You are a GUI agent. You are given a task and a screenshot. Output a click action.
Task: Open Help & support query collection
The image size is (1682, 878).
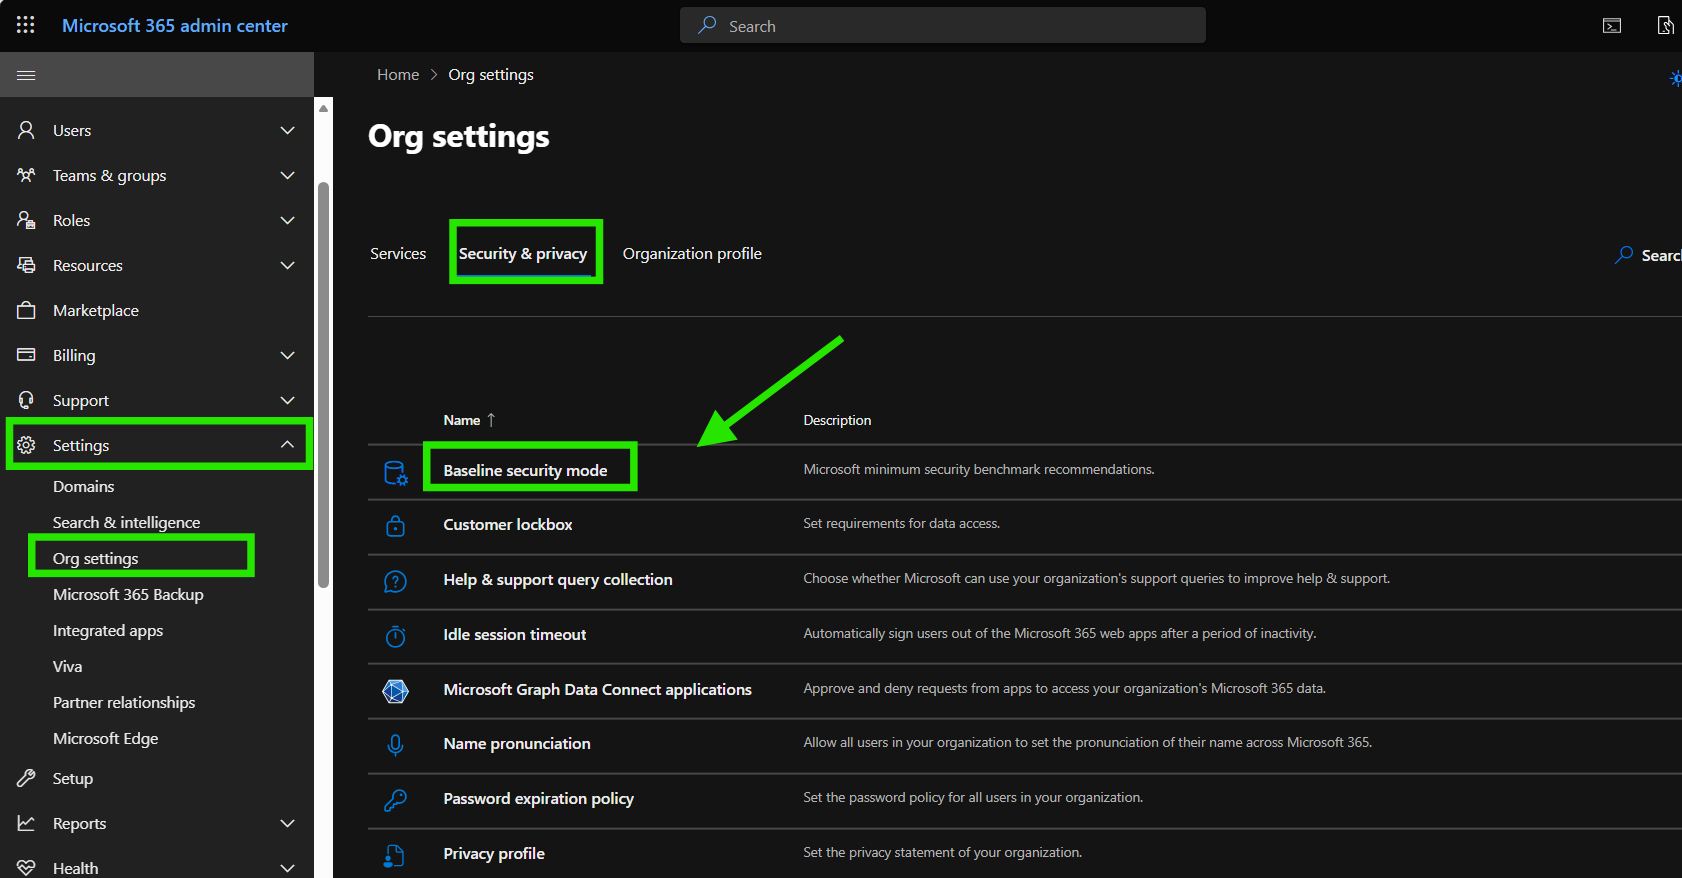coord(558,579)
